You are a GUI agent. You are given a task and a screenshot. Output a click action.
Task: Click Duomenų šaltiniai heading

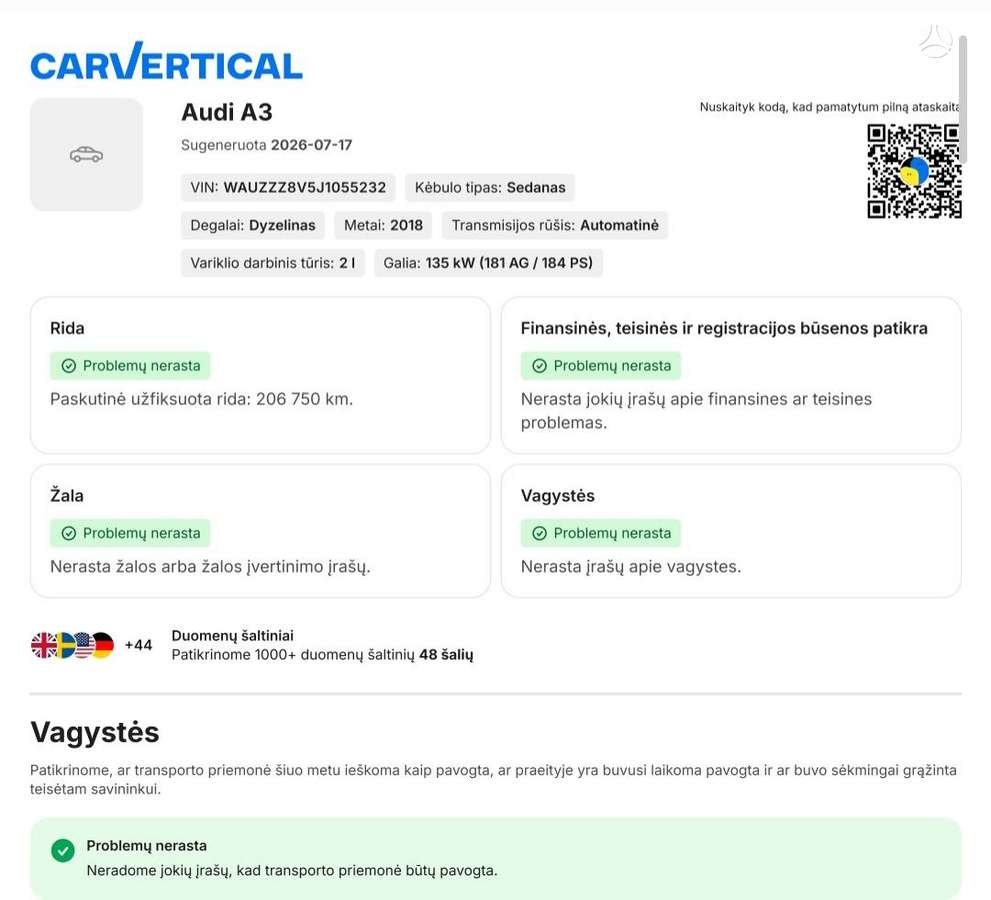233,636
